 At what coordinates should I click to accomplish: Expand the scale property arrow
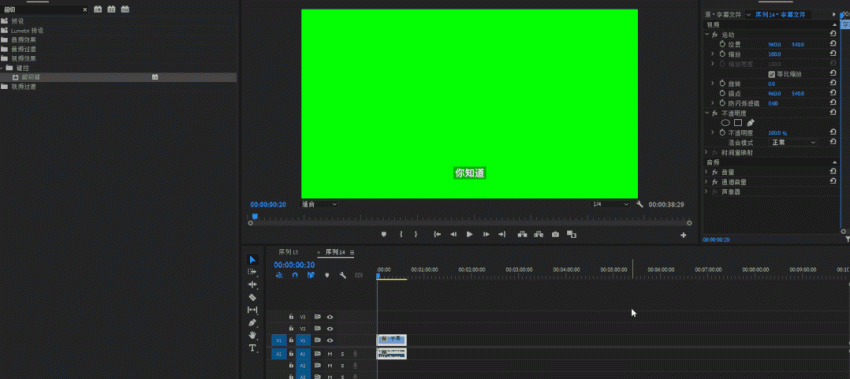[x=712, y=54]
